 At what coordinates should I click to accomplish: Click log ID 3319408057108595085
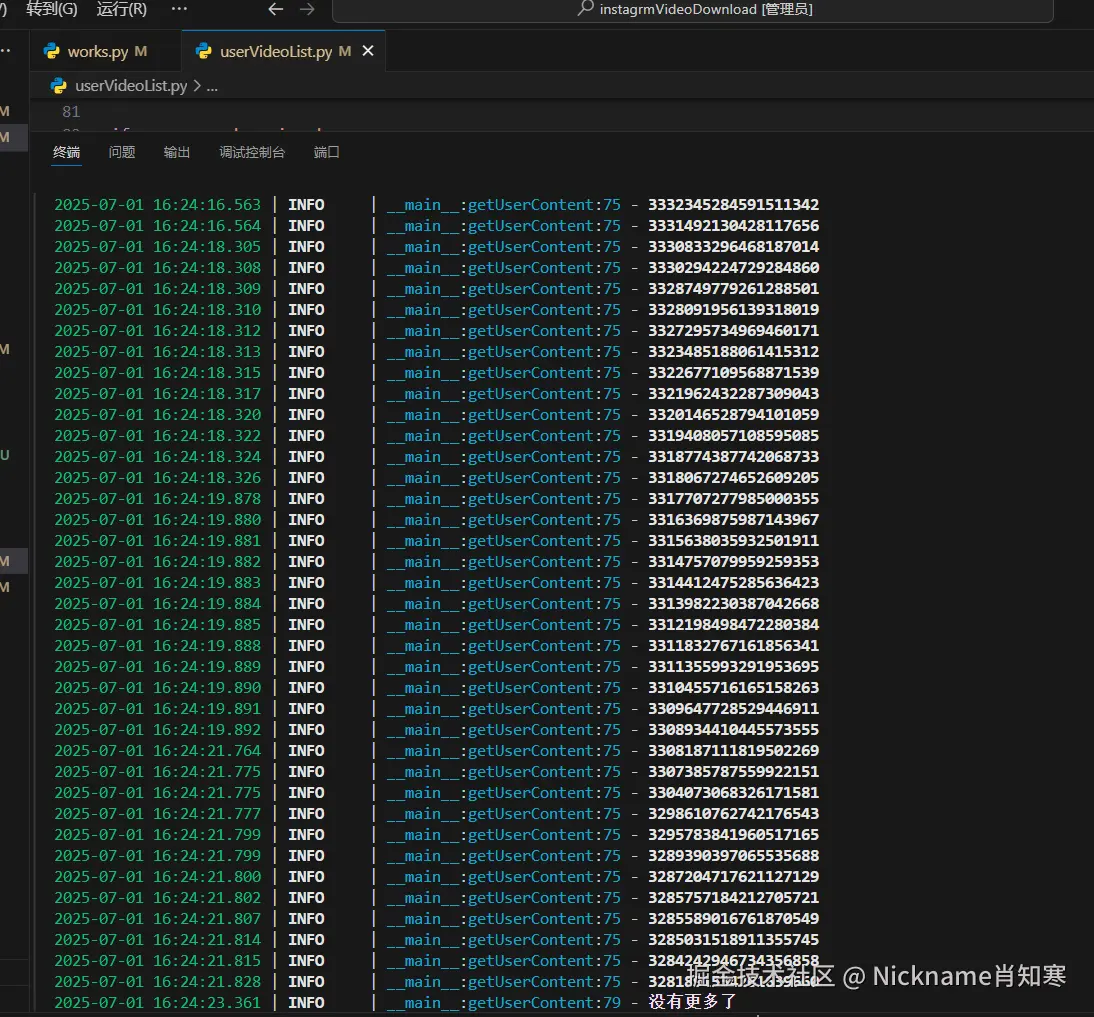click(733, 435)
